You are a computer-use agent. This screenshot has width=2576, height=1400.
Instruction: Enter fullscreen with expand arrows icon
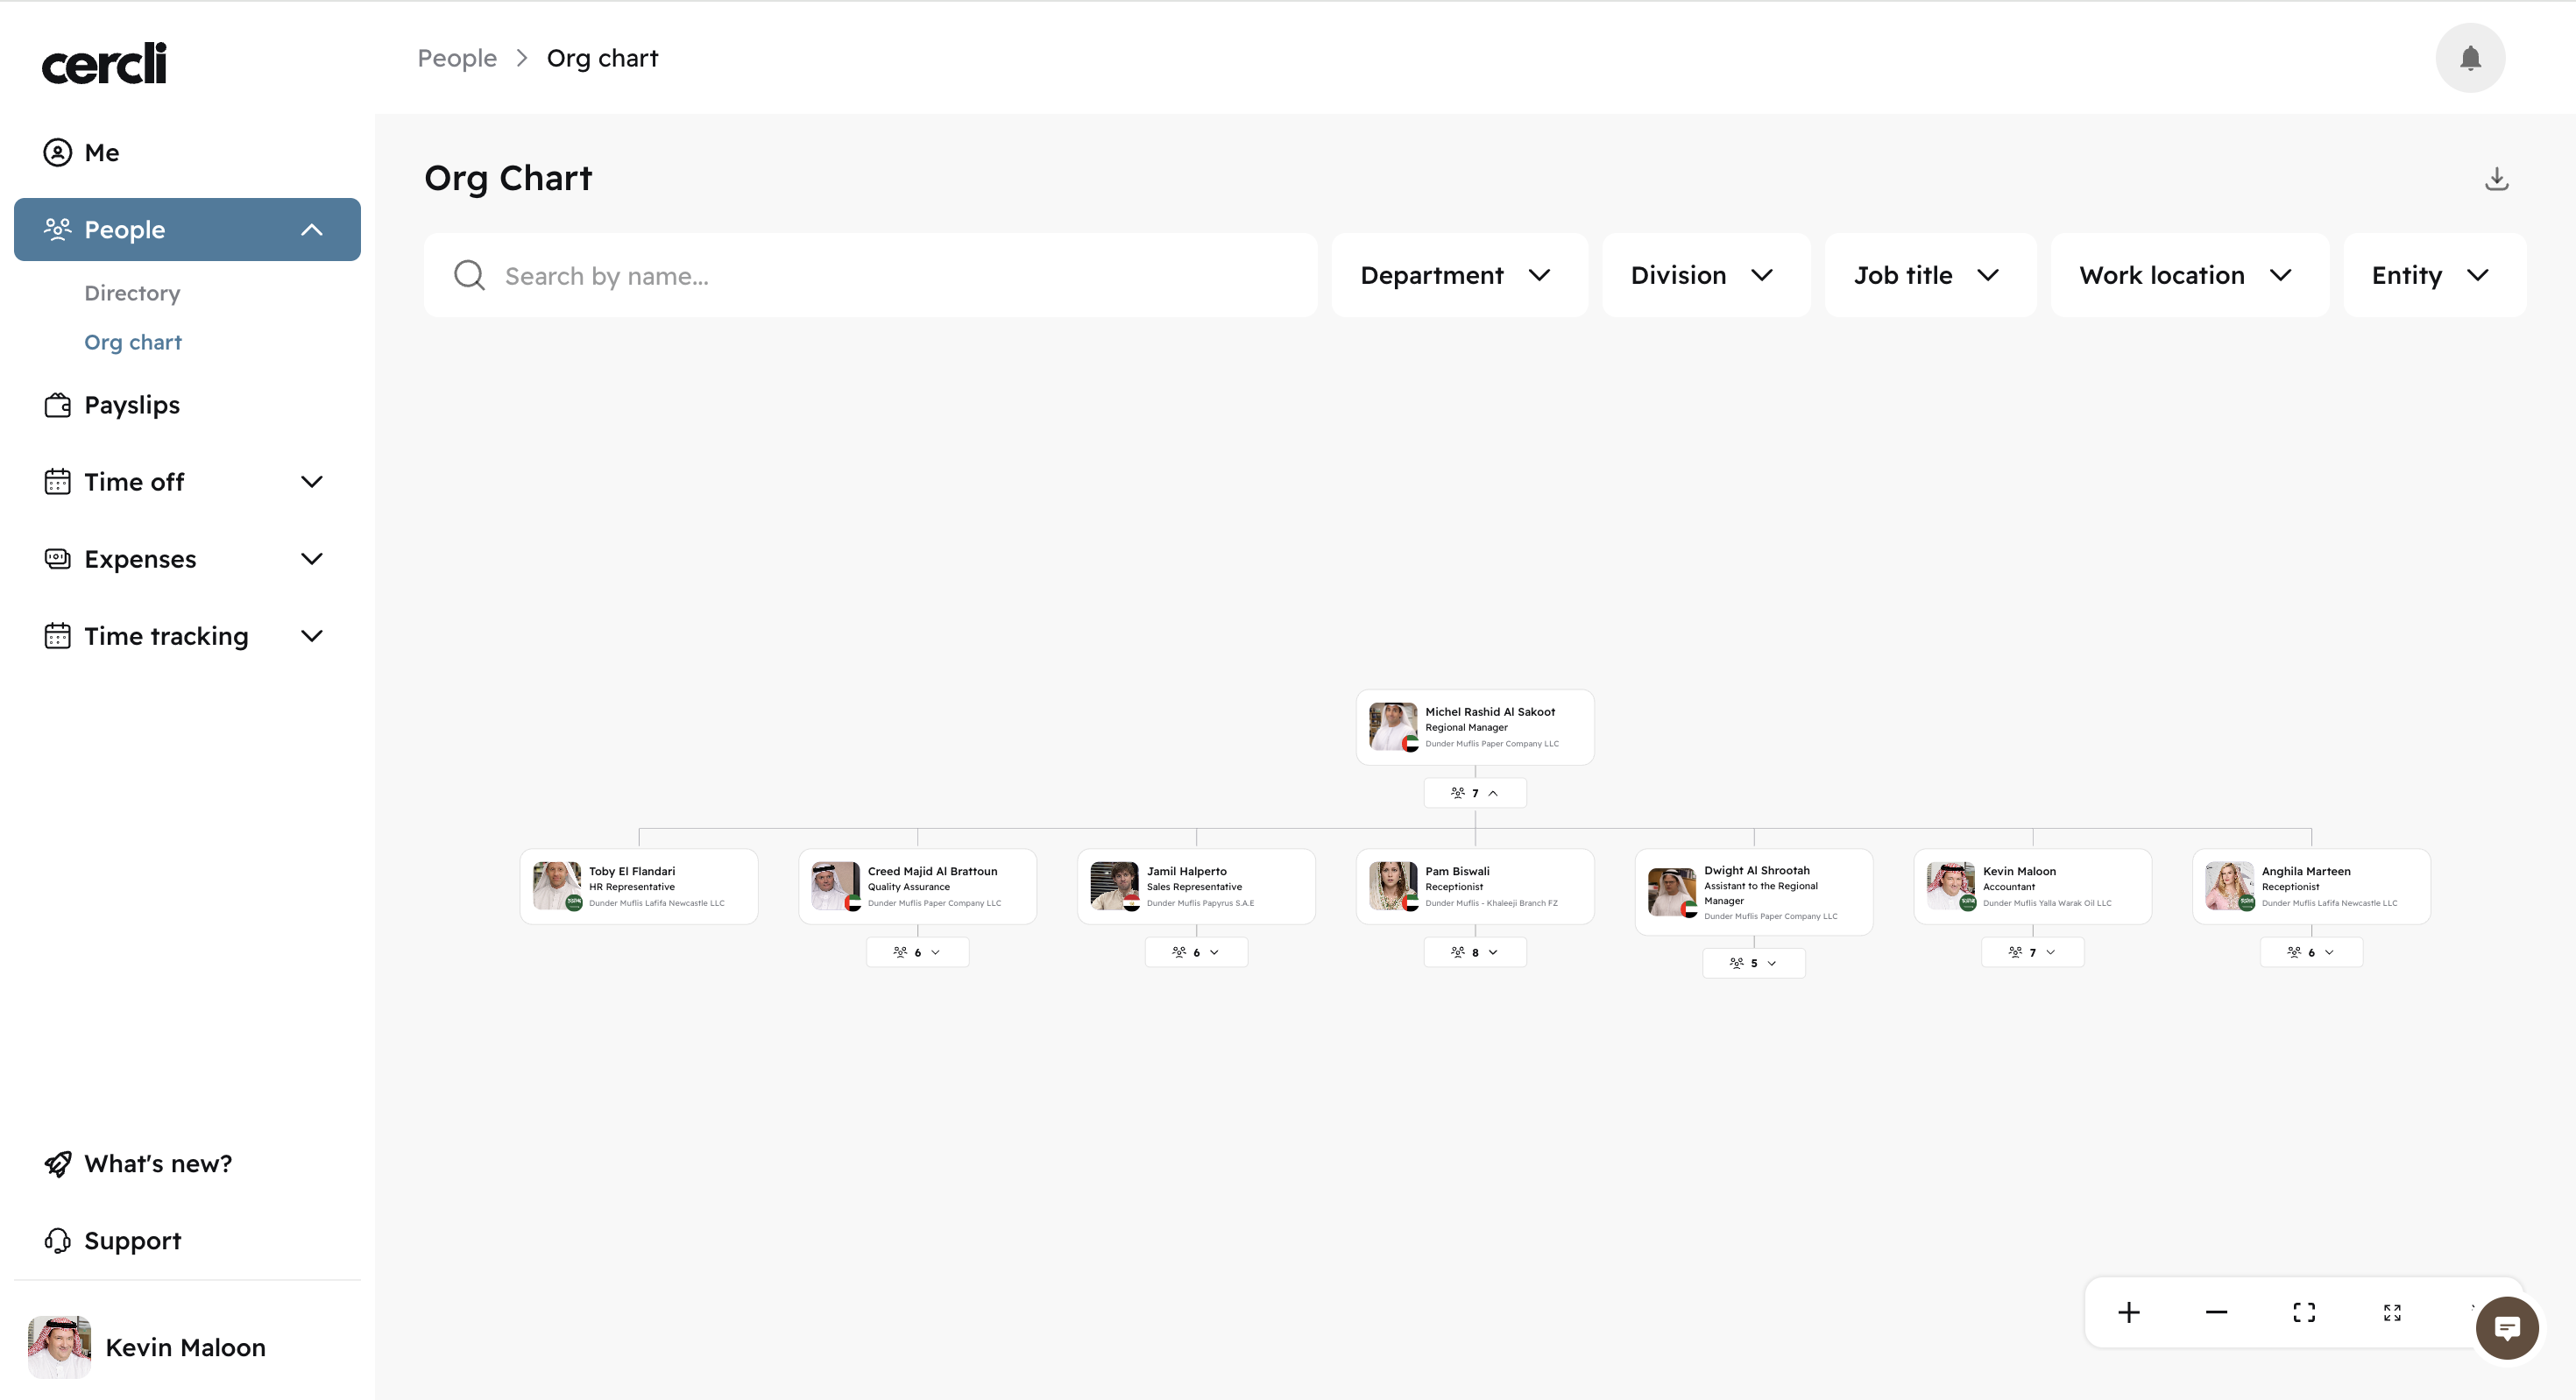[2392, 1312]
